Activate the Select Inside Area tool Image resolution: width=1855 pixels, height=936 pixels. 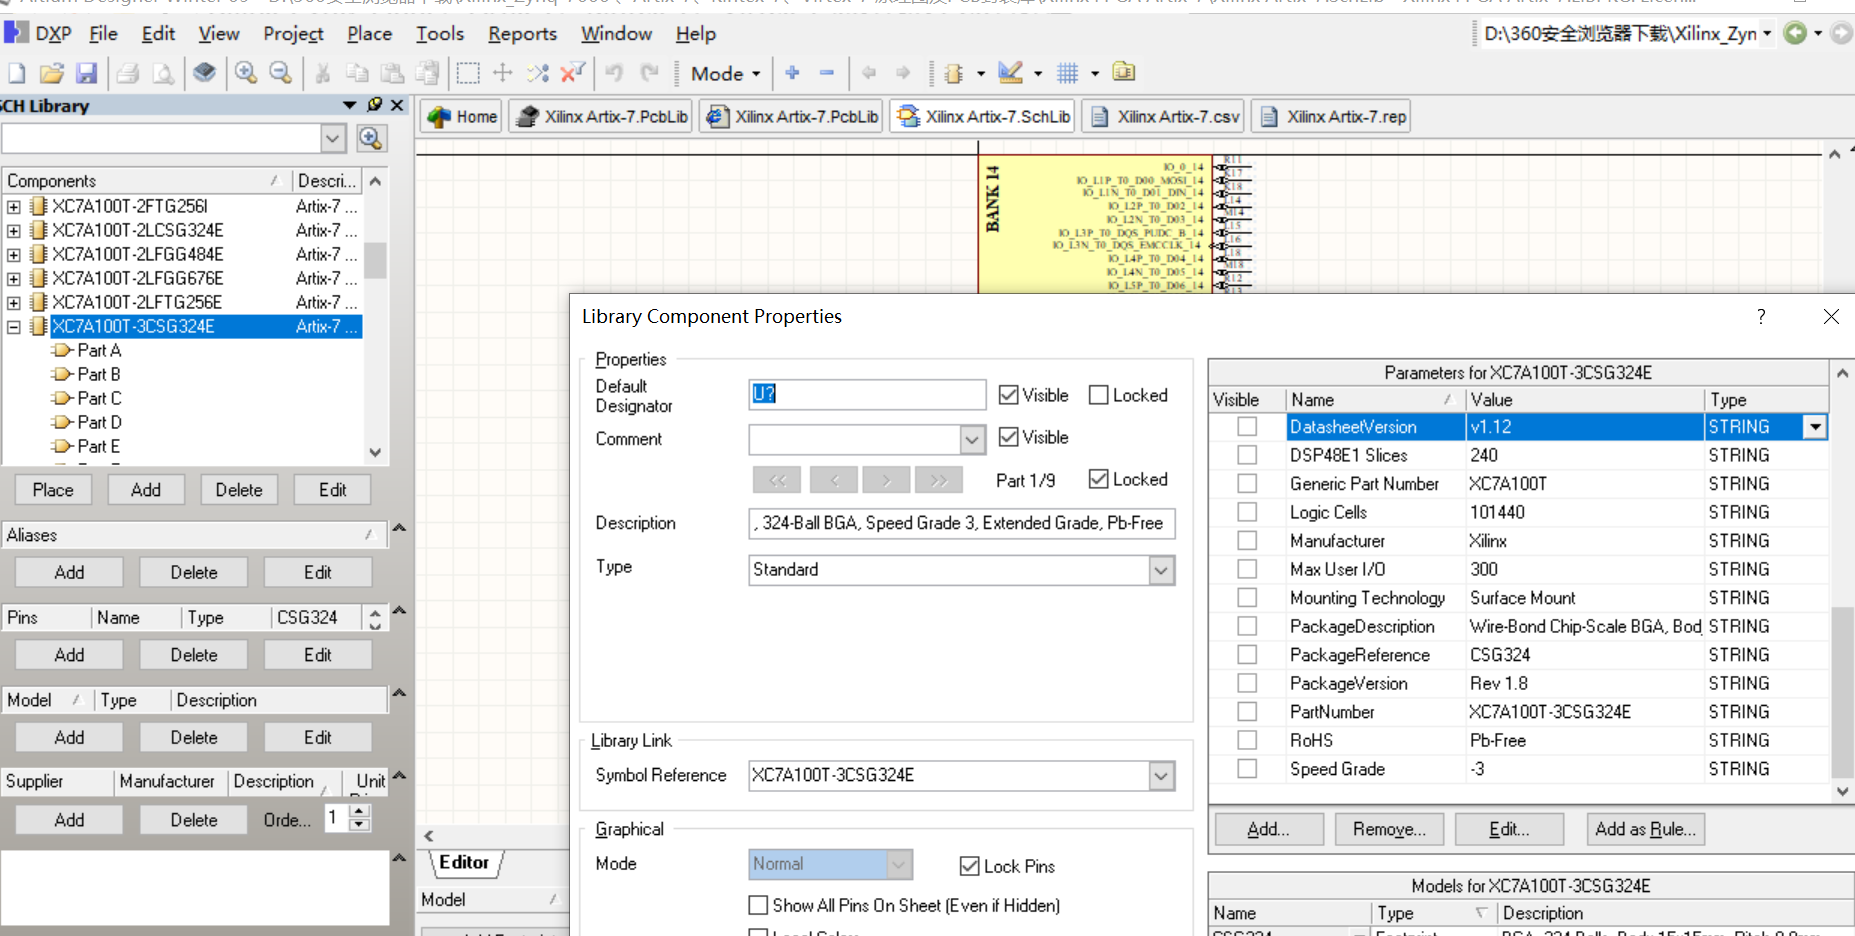coord(467,73)
